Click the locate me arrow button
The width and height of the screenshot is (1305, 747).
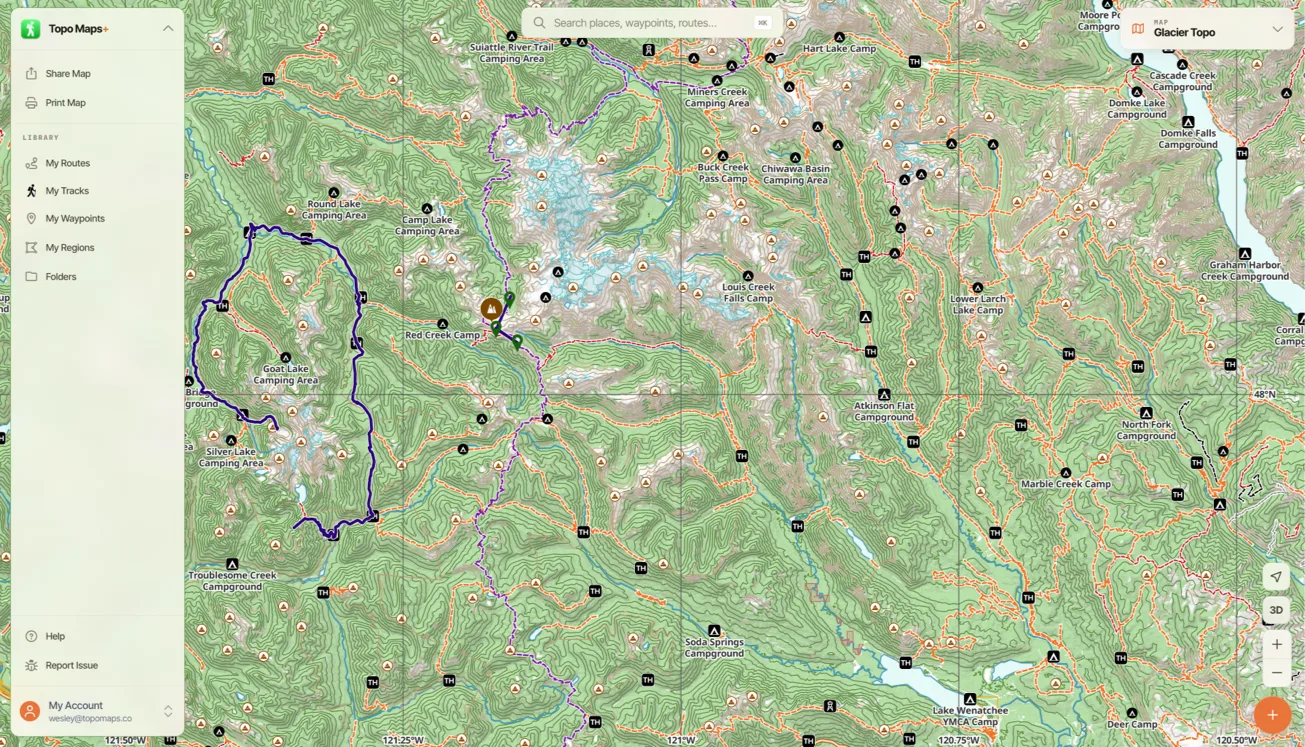click(1276, 577)
